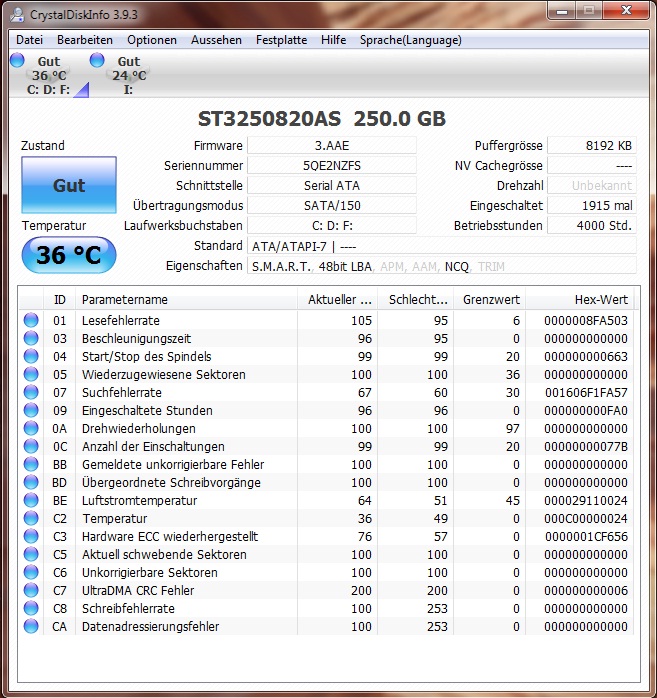657x698 pixels.
Task: Open the Festplatte menu
Action: (281, 40)
